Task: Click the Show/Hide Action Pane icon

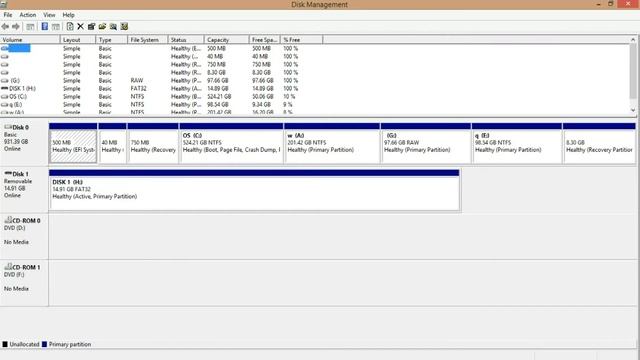Action: coord(56,27)
